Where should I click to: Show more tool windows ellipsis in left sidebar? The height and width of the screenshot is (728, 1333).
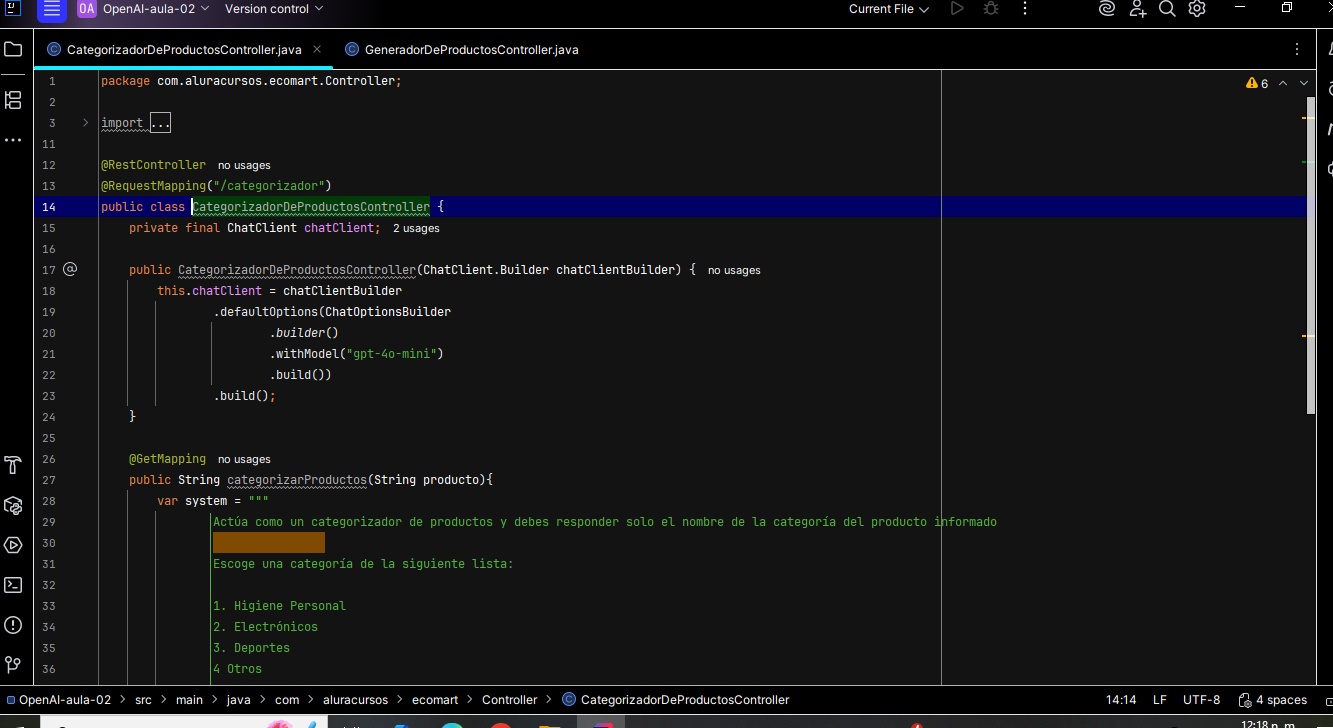pyautogui.click(x=13, y=141)
